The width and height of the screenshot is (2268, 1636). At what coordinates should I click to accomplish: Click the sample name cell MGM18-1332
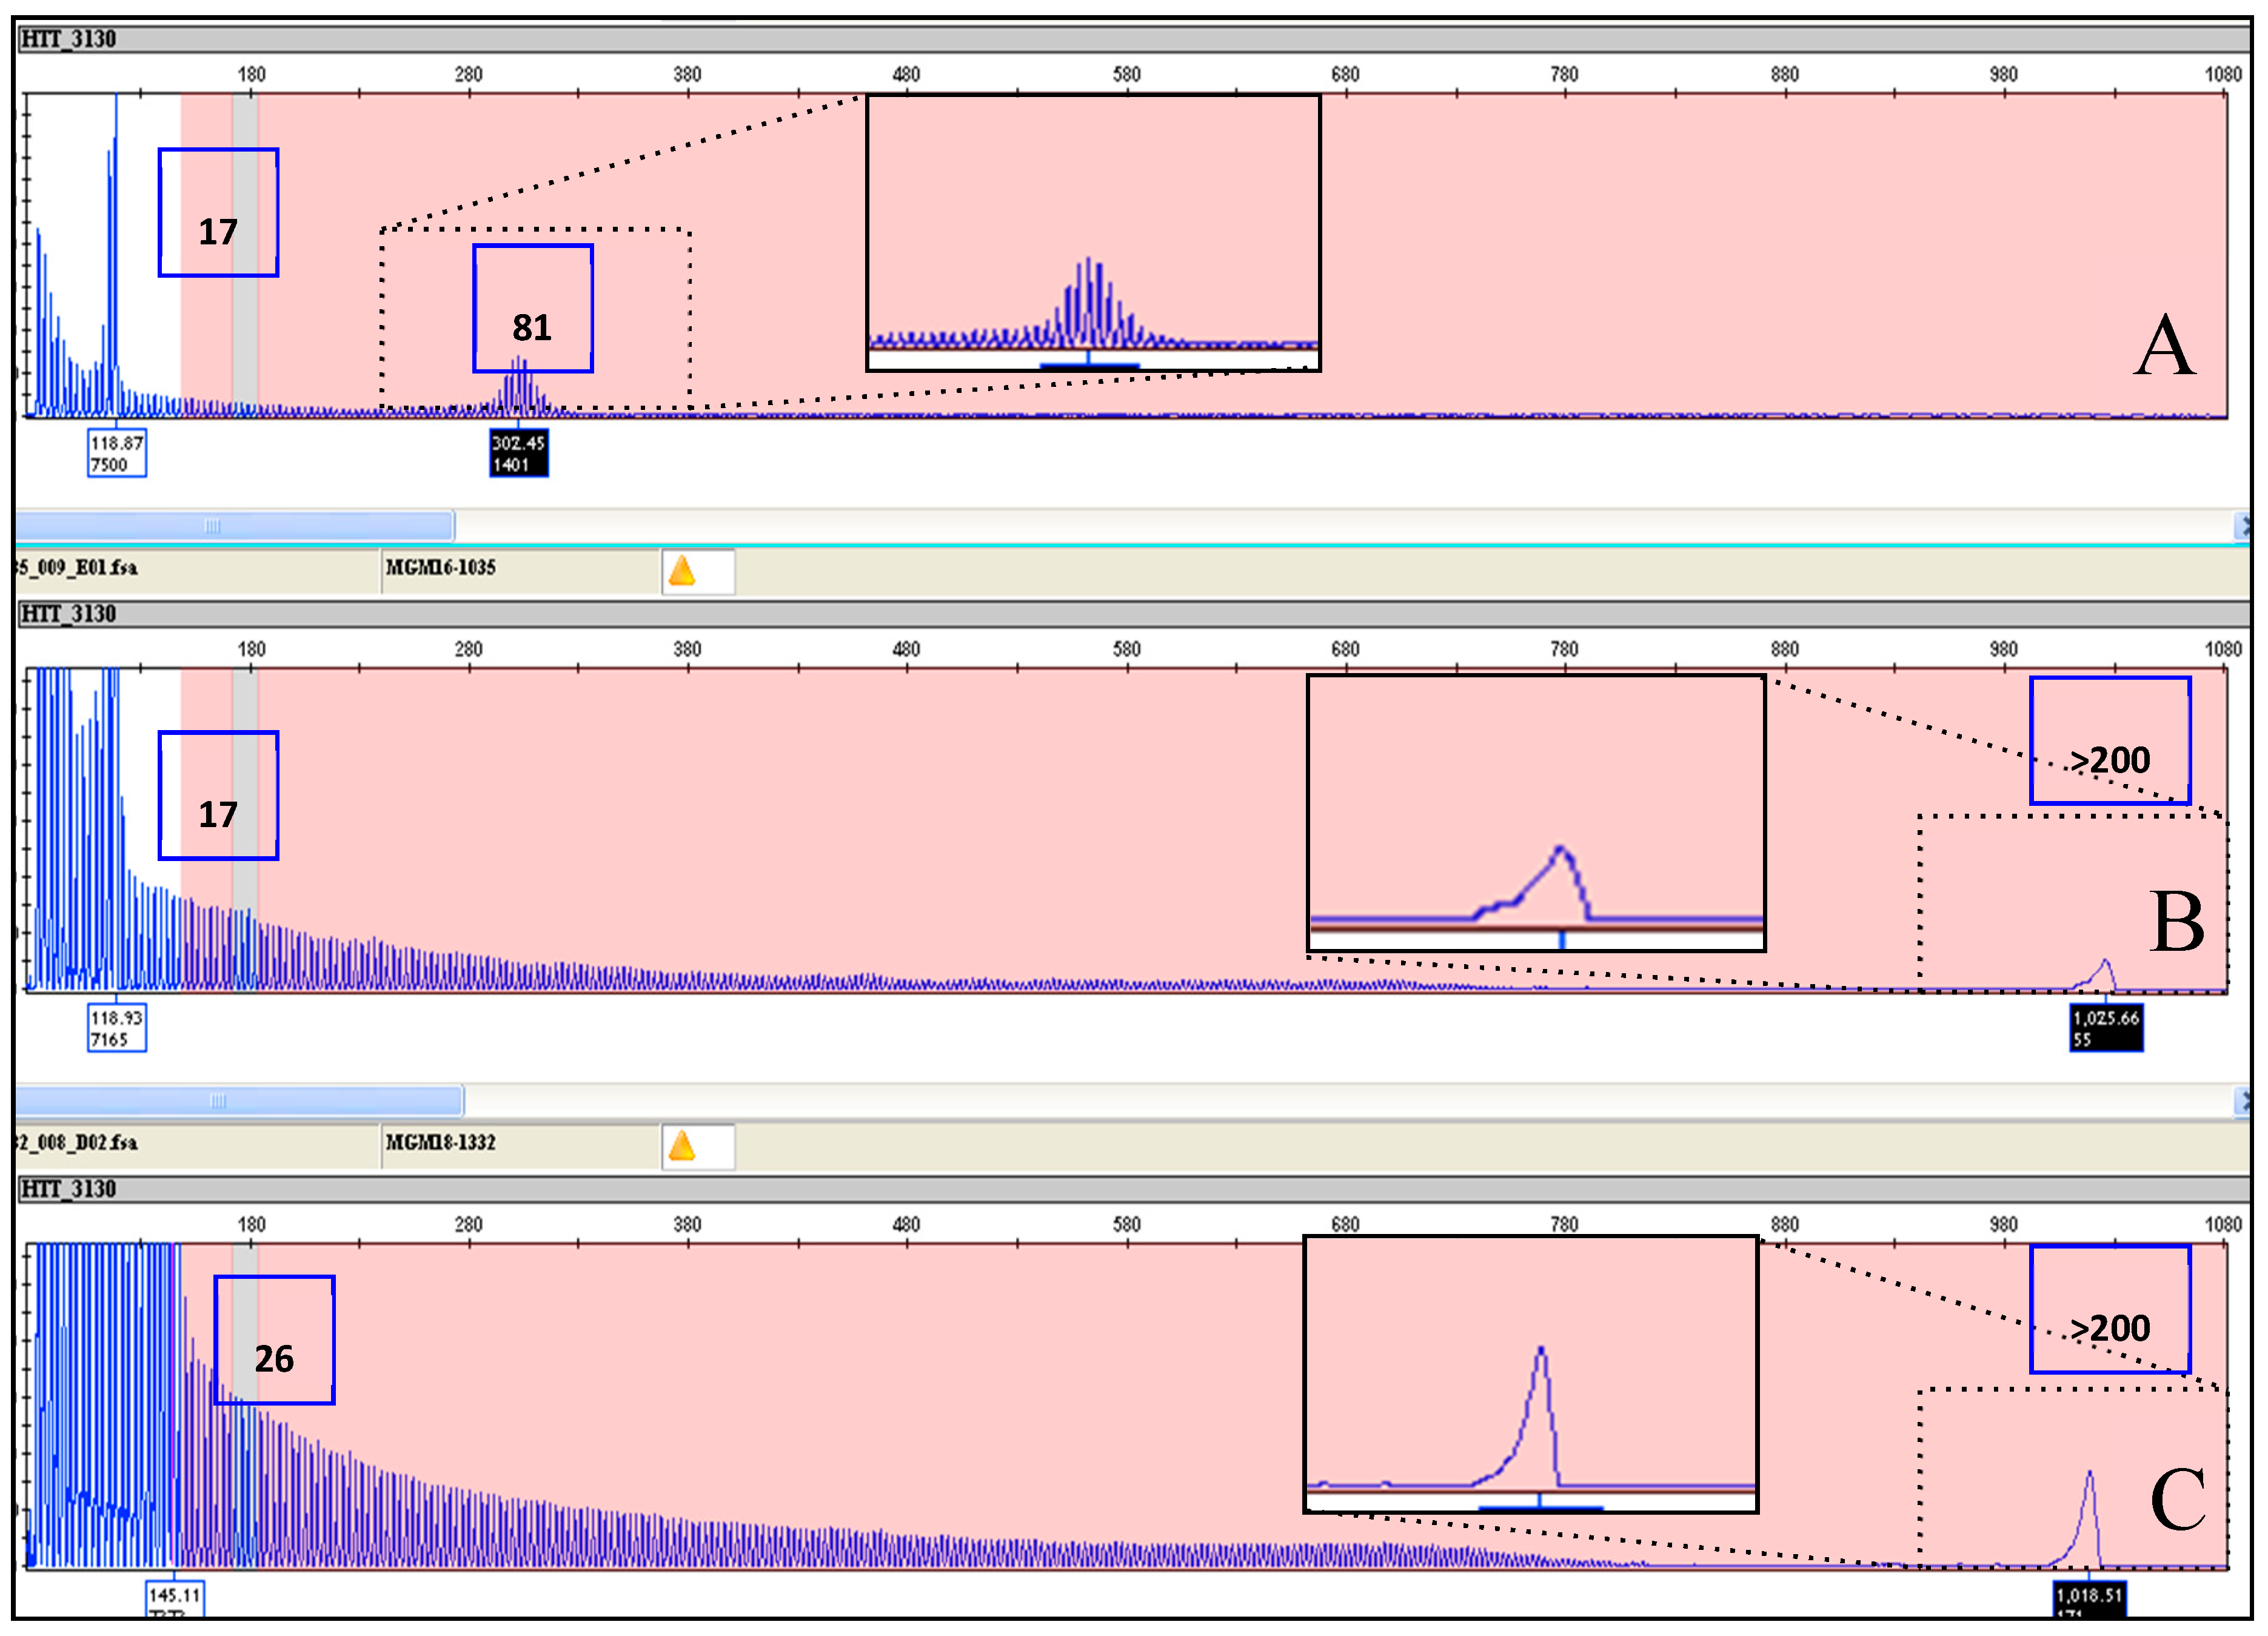[441, 1143]
